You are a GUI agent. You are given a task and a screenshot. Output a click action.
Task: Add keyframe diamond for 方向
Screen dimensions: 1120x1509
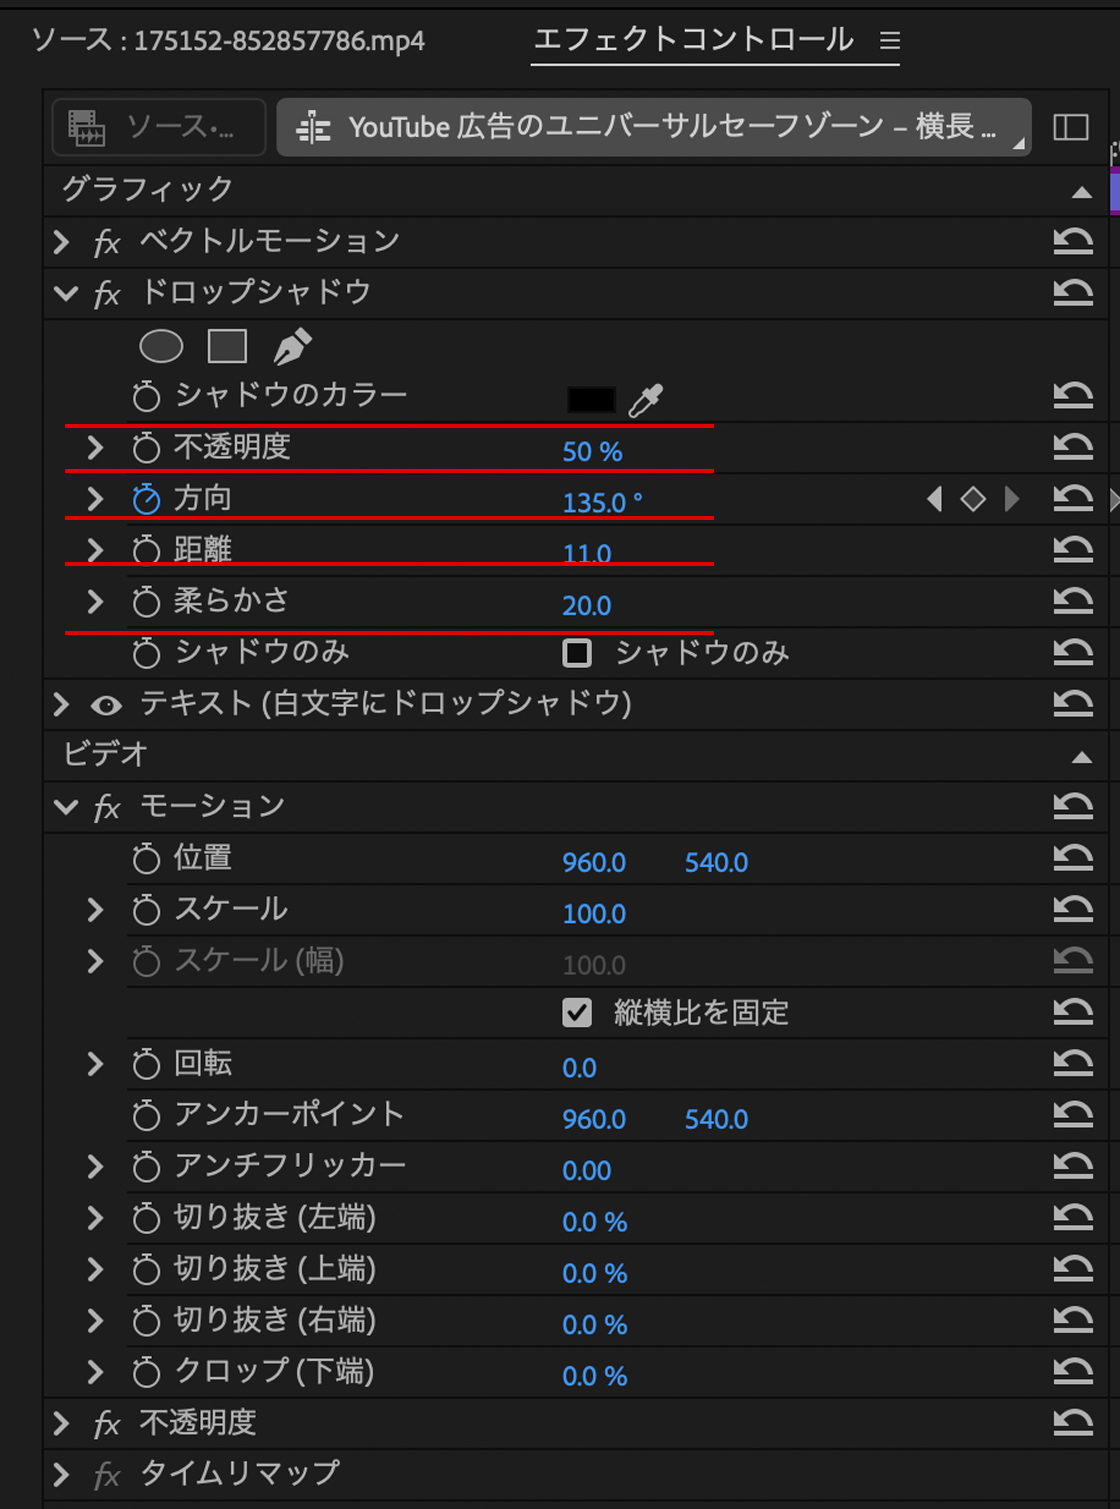[x=973, y=499]
